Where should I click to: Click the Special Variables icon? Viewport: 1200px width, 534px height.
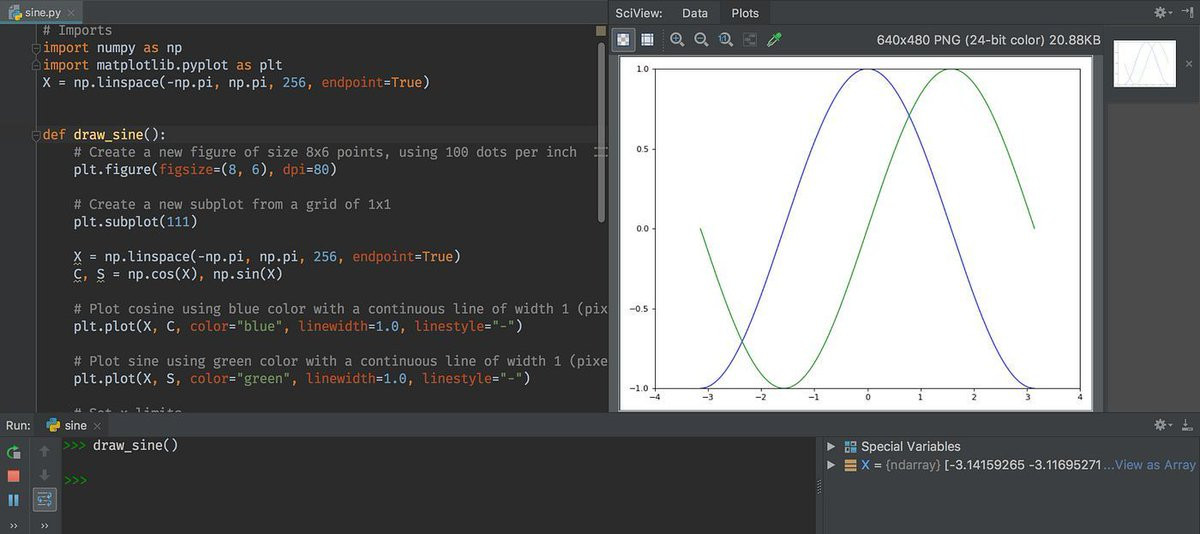[x=851, y=447]
